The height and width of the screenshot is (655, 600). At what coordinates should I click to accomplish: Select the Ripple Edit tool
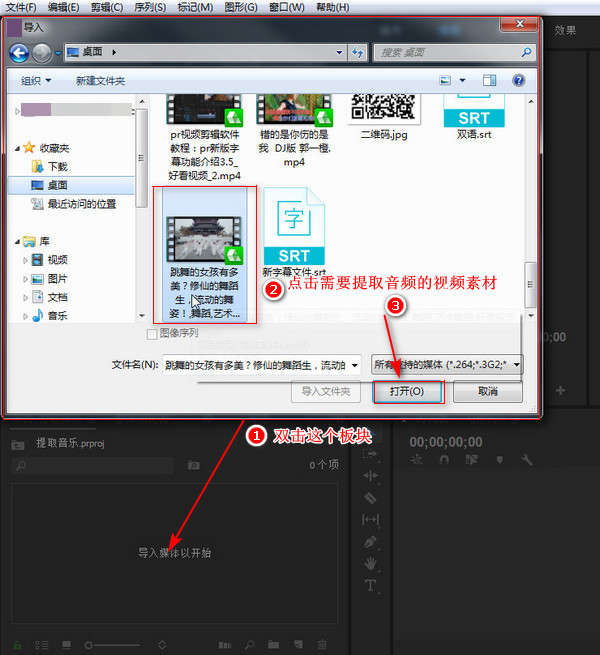371,476
